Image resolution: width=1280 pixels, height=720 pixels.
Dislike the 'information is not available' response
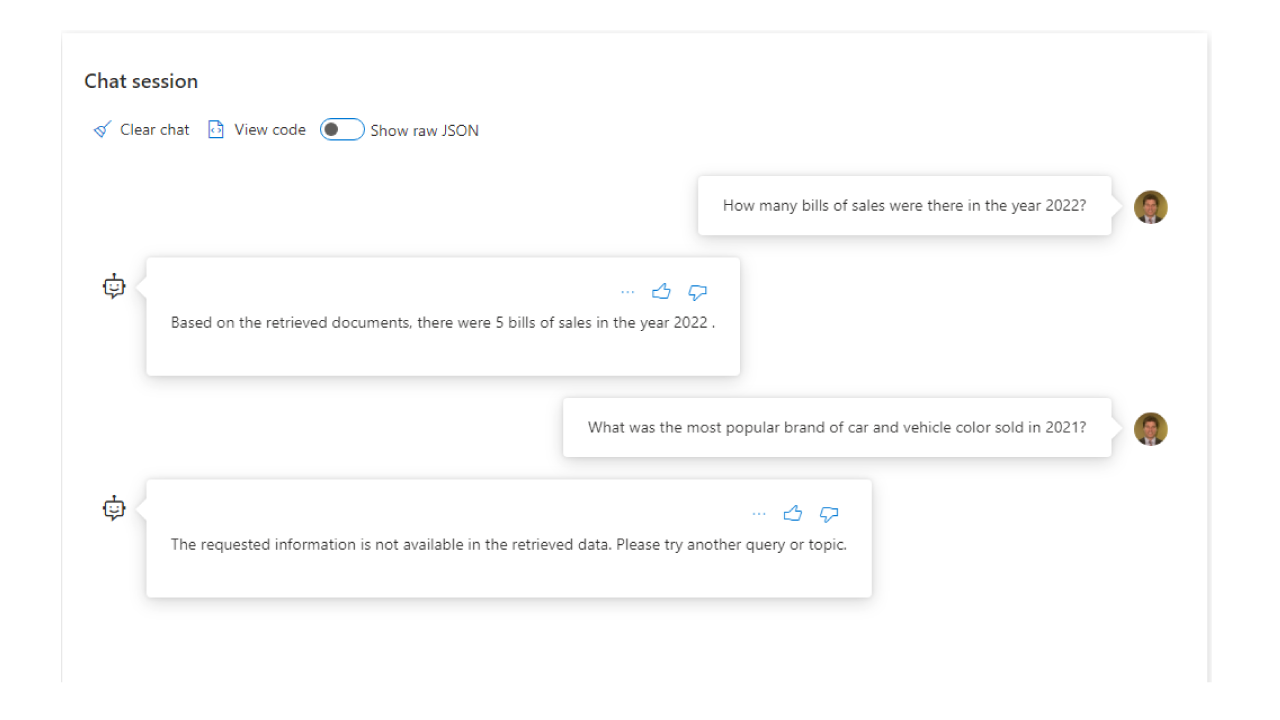tap(829, 514)
